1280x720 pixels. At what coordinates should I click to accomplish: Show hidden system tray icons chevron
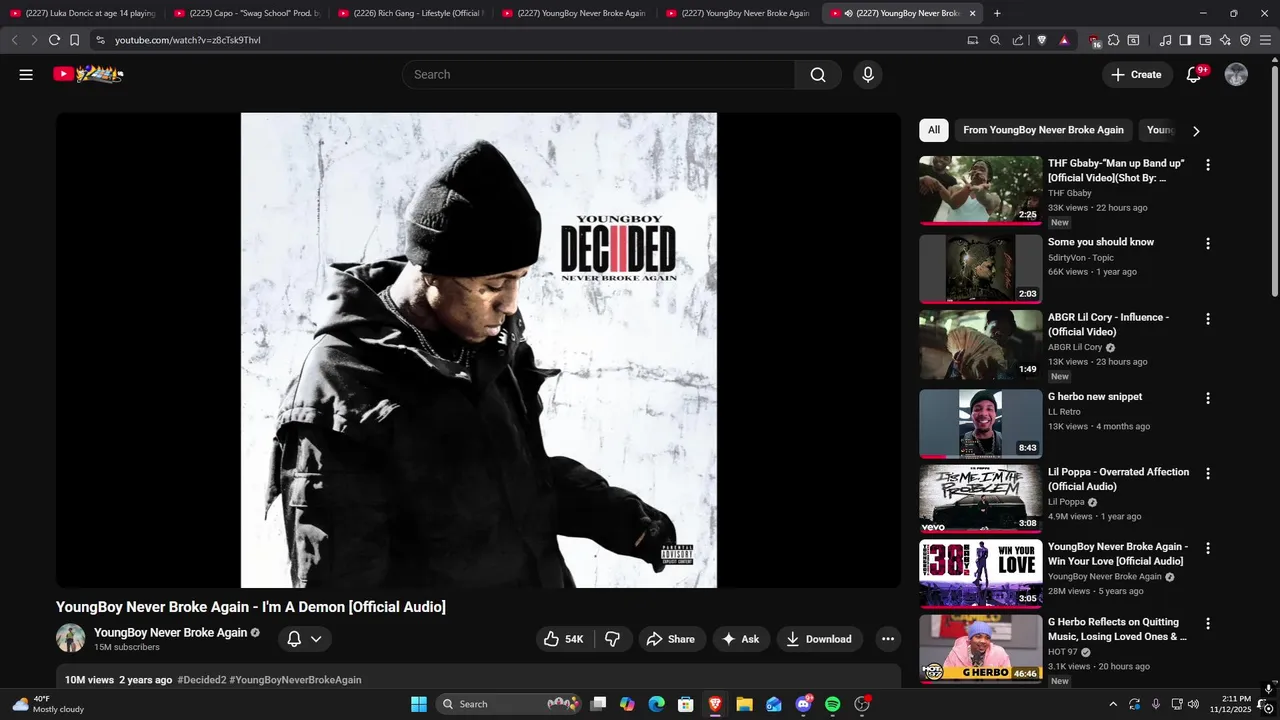click(x=1113, y=704)
